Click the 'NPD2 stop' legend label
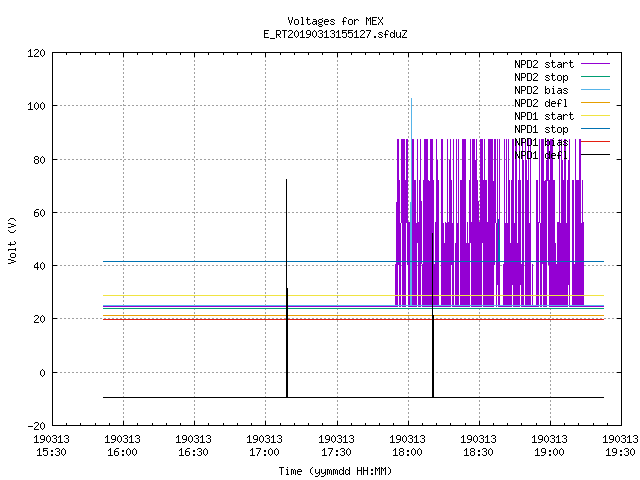The width and height of the screenshot is (640, 480). click(x=541, y=77)
